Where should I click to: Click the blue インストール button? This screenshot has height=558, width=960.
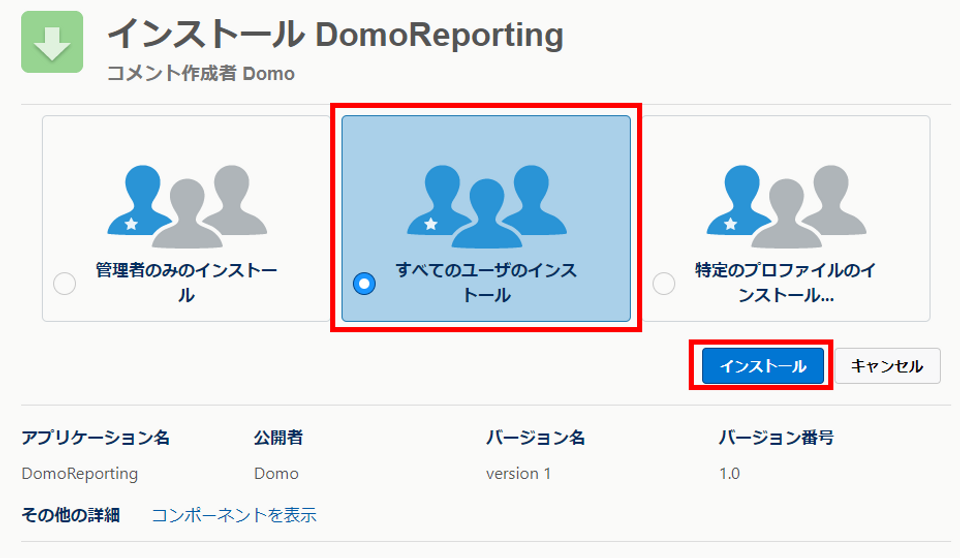pos(762,366)
